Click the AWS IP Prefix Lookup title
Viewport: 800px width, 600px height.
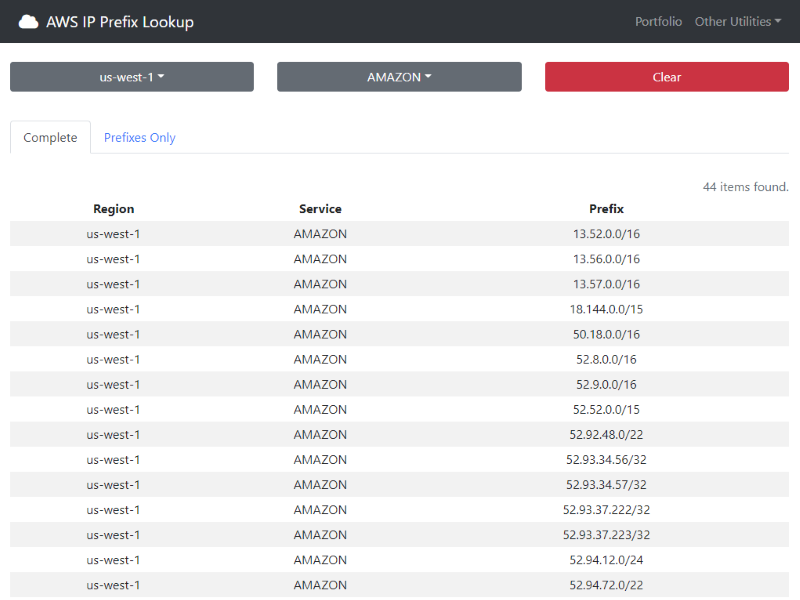coord(120,22)
